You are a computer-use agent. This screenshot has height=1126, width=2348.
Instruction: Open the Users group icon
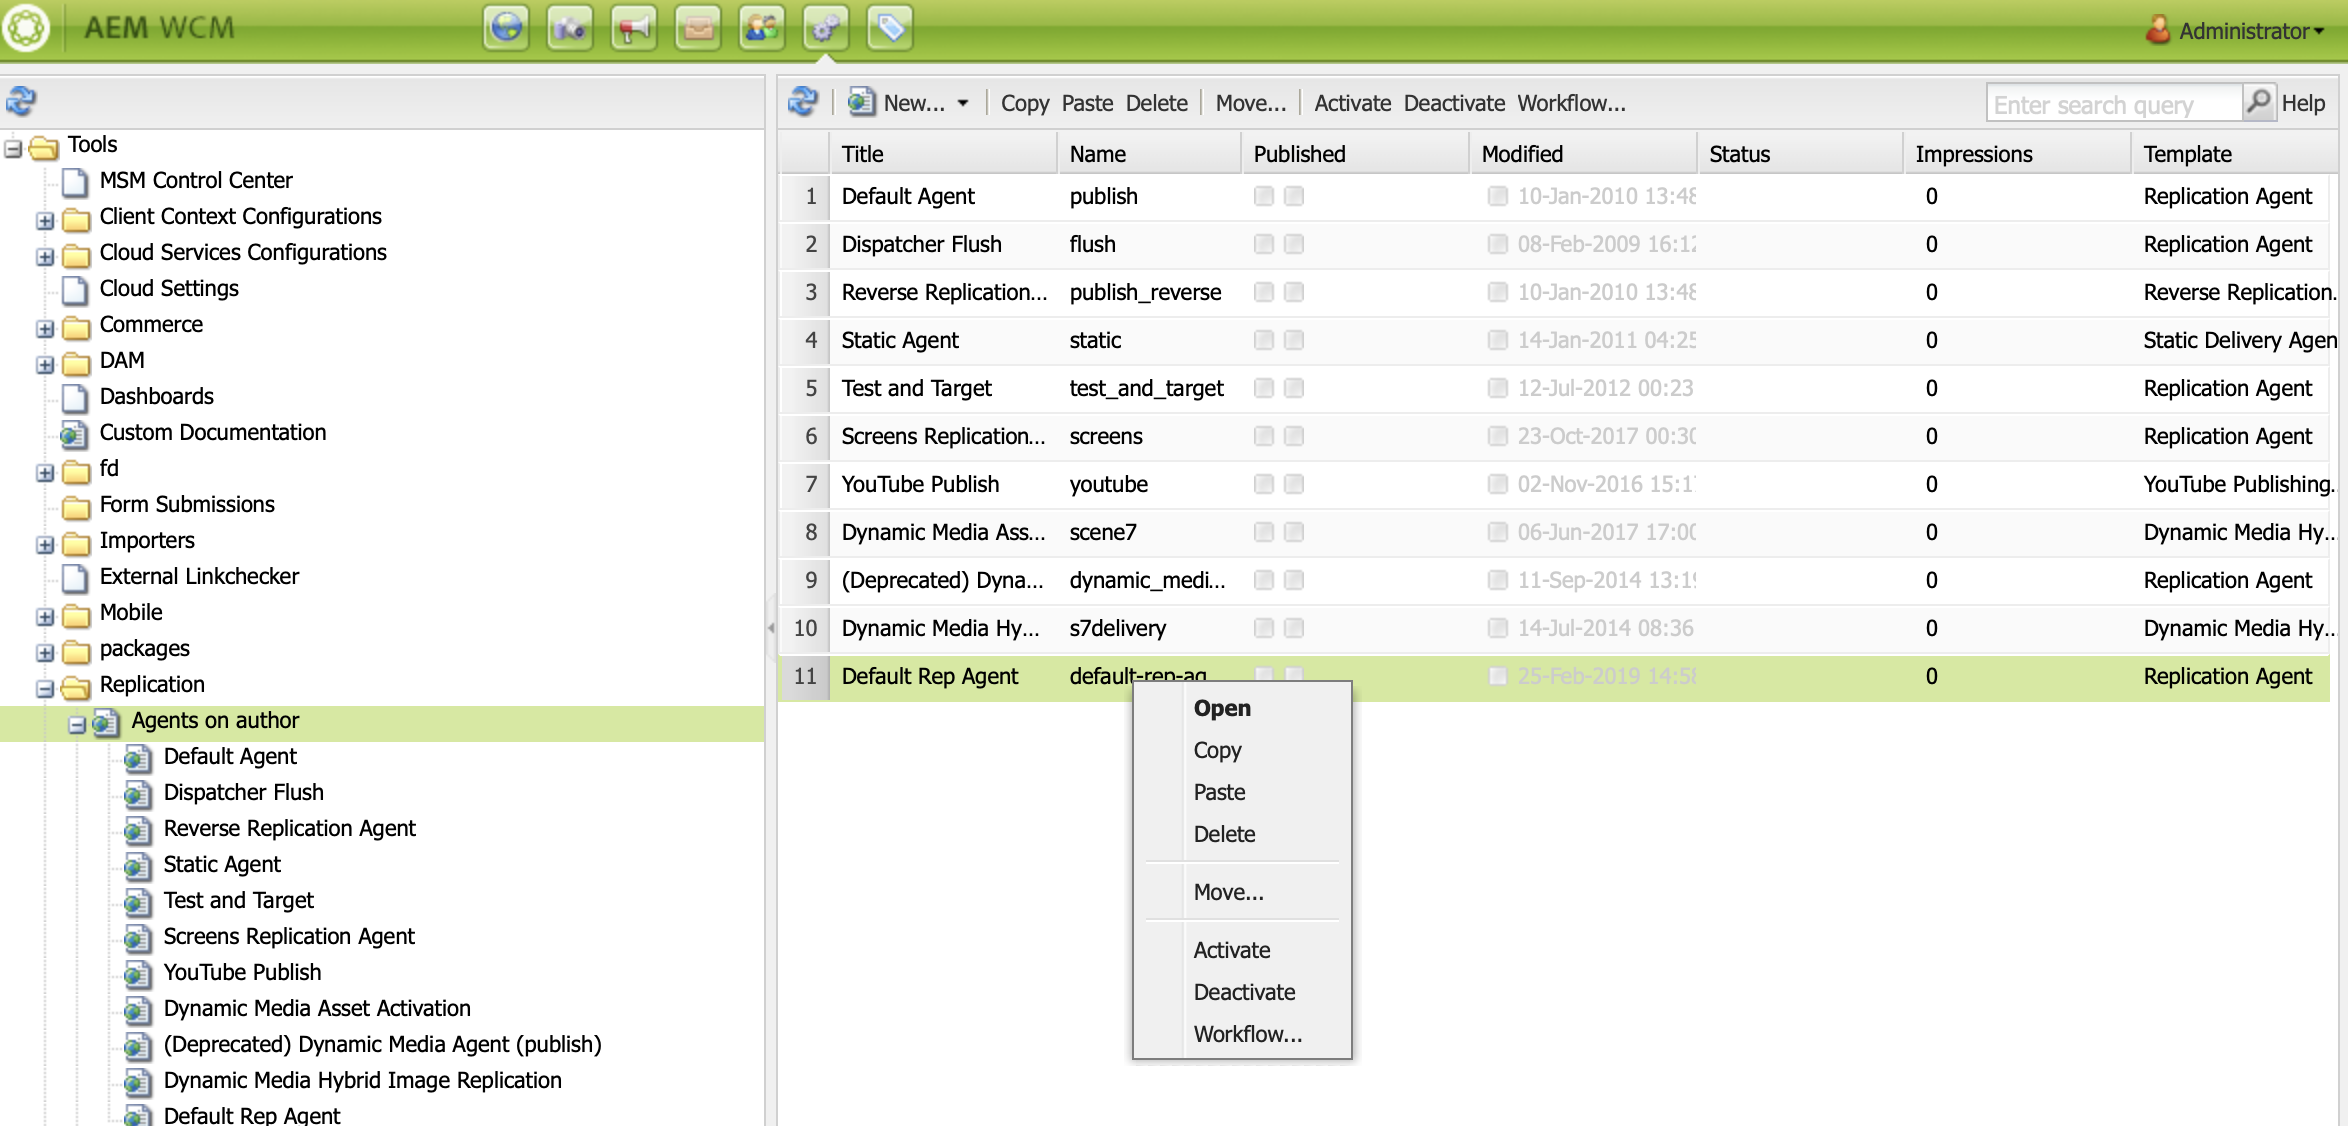tap(762, 28)
